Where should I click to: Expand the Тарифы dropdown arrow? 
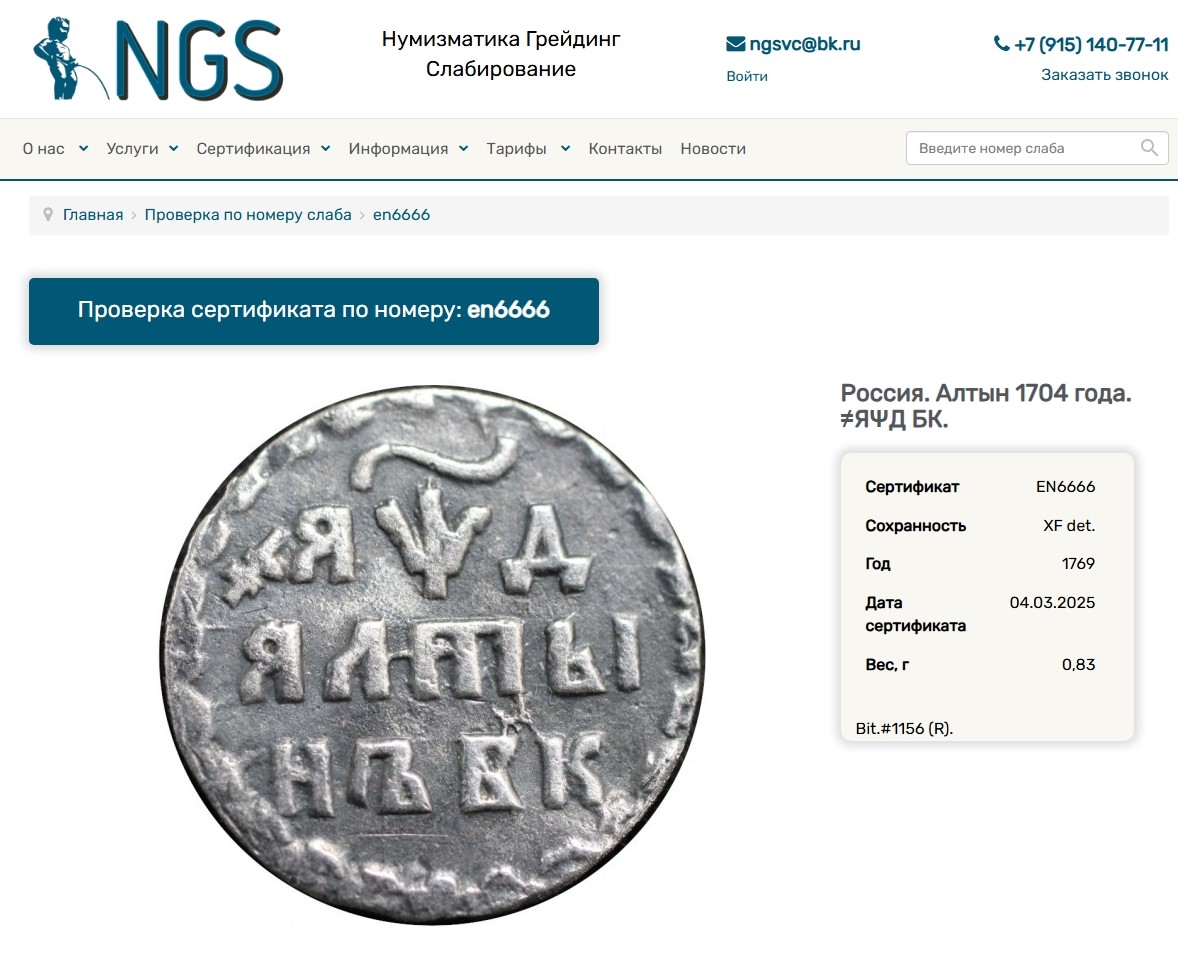click(x=565, y=149)
